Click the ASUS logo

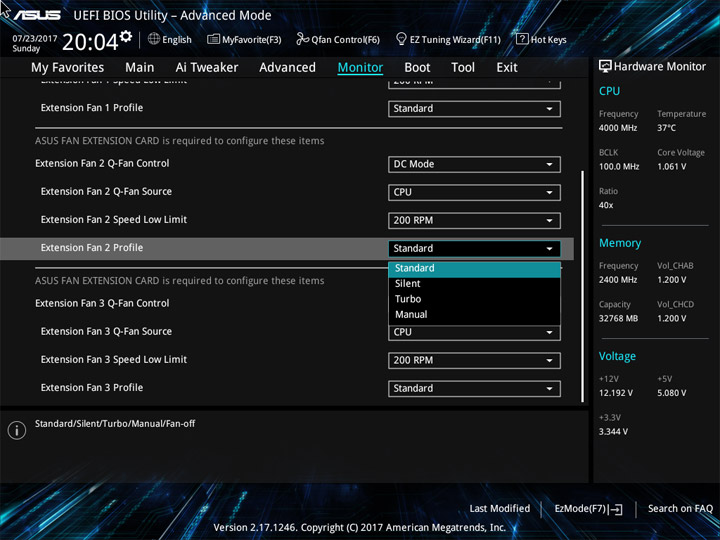pyautogui.click(x=37, y=15)
